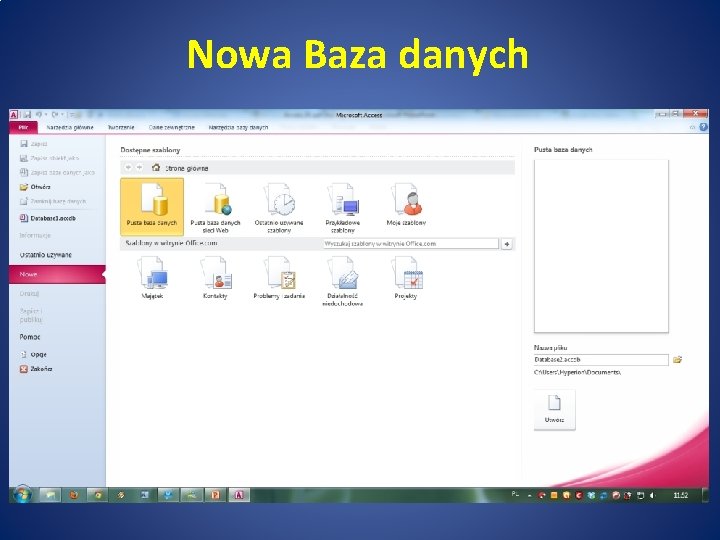720x540 pixels.
Task: Click the Show desktop button at taskbar end
Action: coord(705,495)
